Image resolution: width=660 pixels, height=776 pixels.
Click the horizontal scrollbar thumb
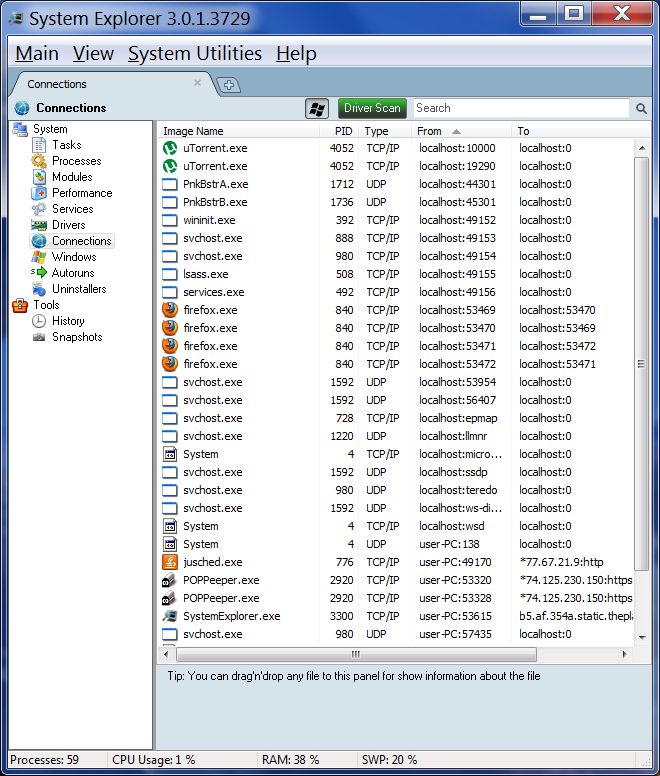coord(356,654)
